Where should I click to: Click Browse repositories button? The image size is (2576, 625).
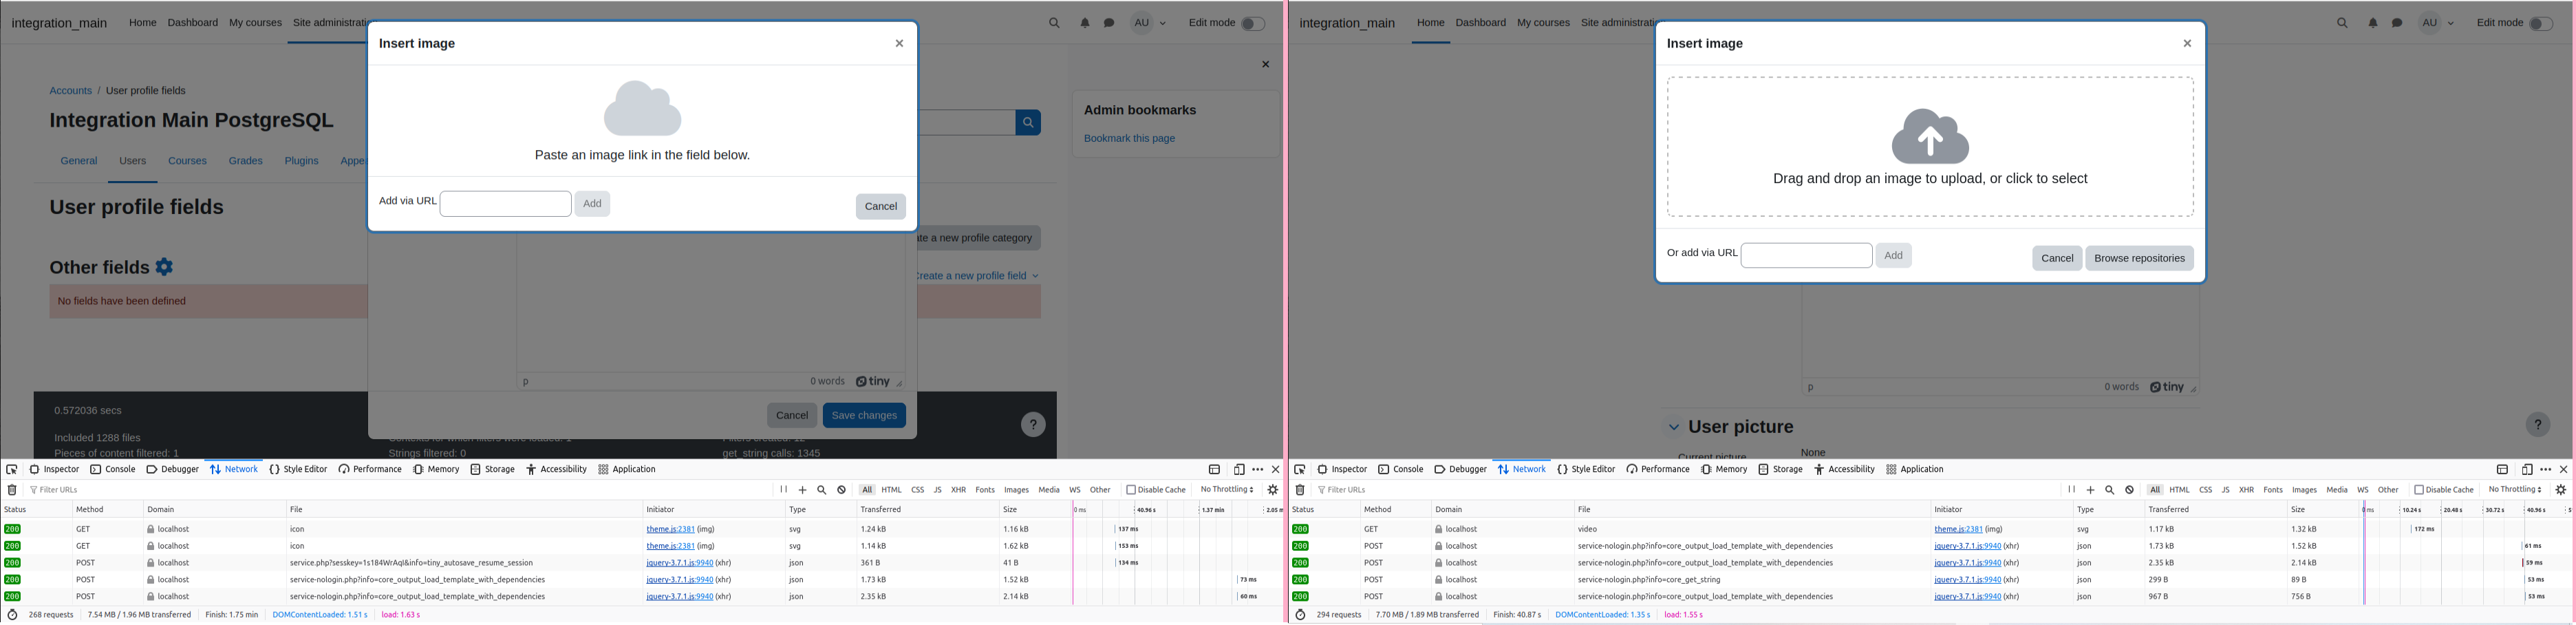(2139, 259)
